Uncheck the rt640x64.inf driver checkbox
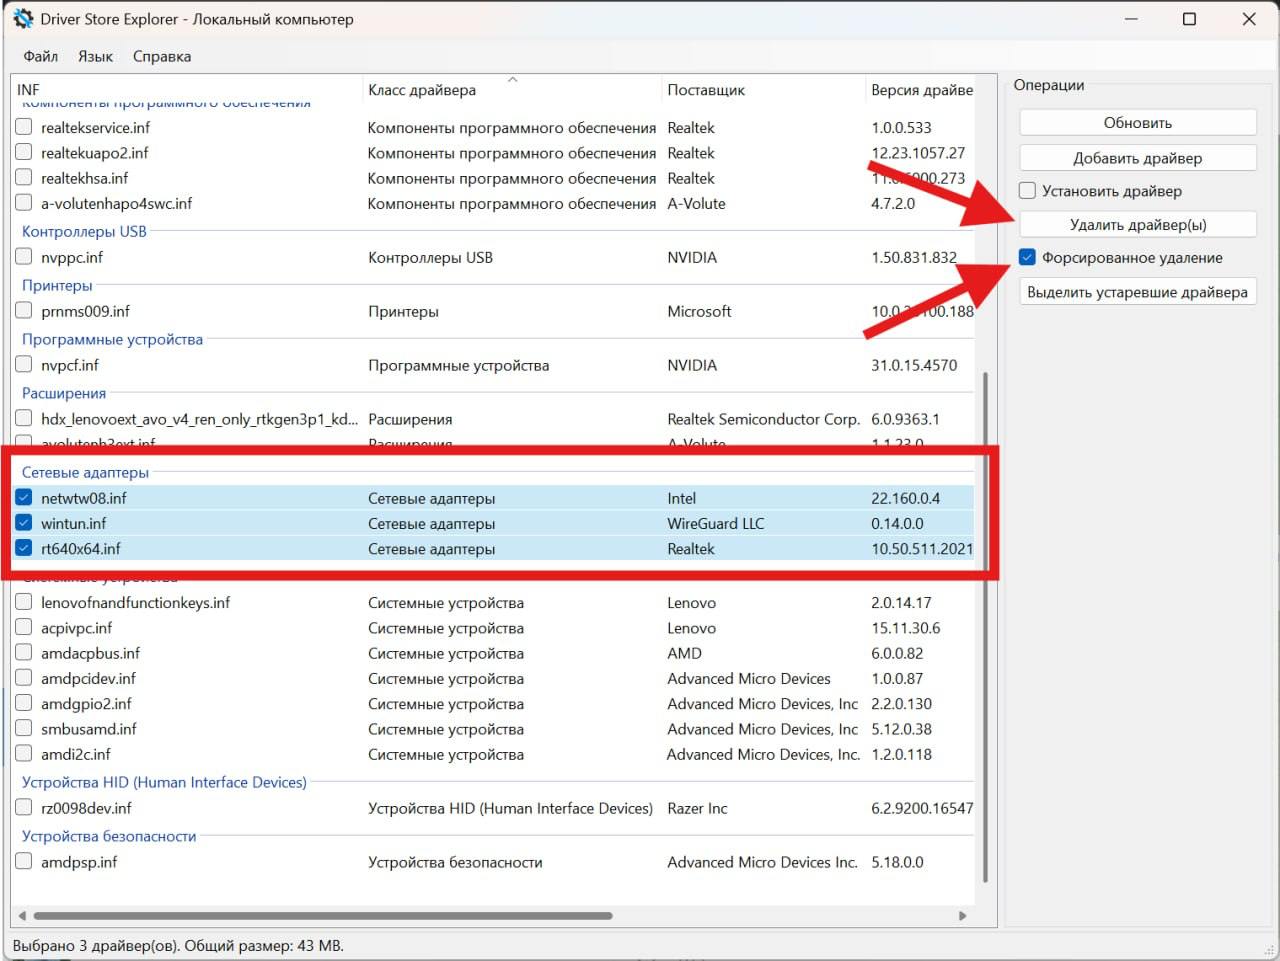Screen dimensions: 1280x961 pos(24,547)
